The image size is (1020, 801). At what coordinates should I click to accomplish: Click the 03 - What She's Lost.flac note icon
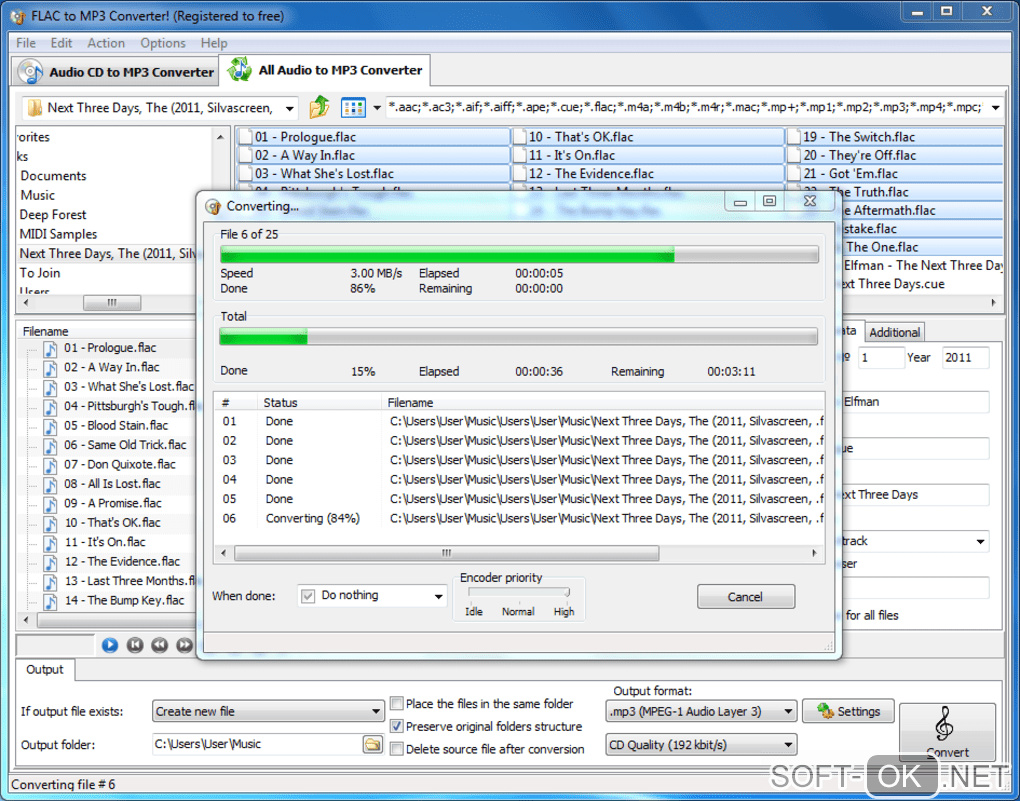click(x=50, y=388)
